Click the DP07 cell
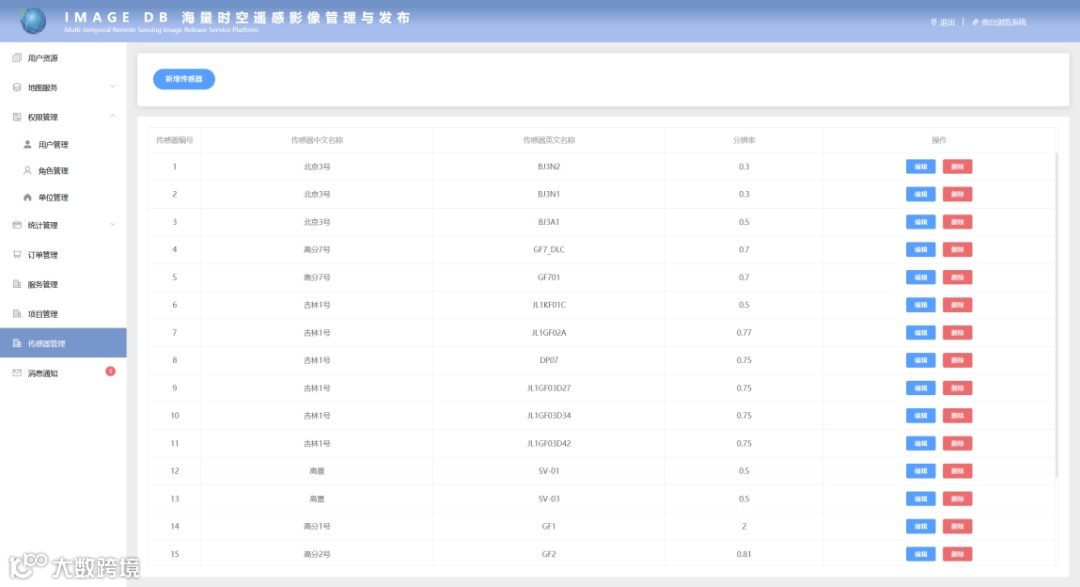 [549, 360]
